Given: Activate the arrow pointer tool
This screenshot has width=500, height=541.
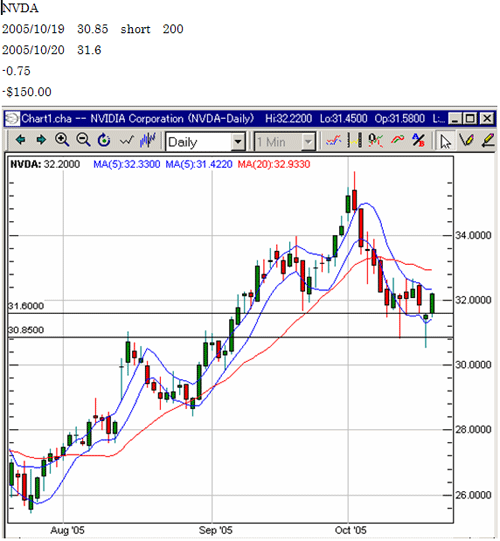Looking at the screenshot, I should [445, 141].
